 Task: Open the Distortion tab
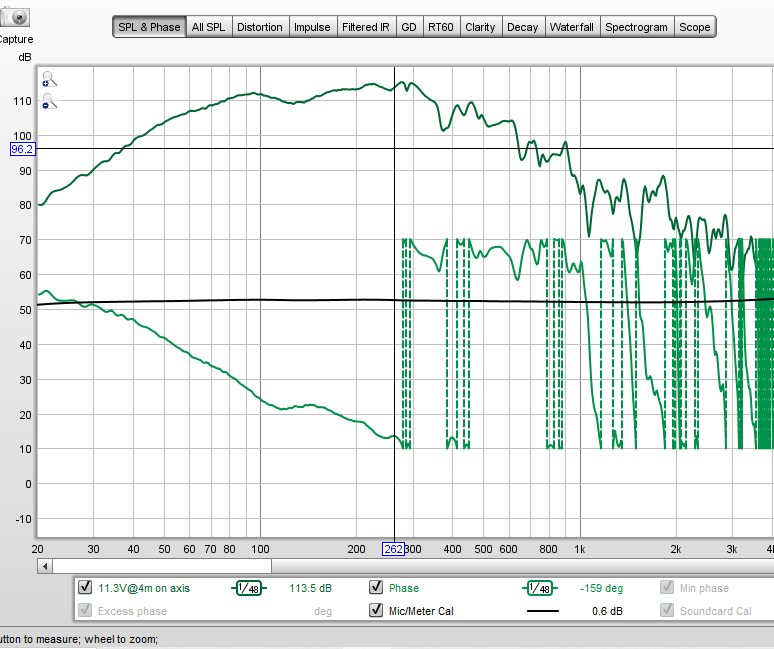pyautogui.click(x=259, y=27)
